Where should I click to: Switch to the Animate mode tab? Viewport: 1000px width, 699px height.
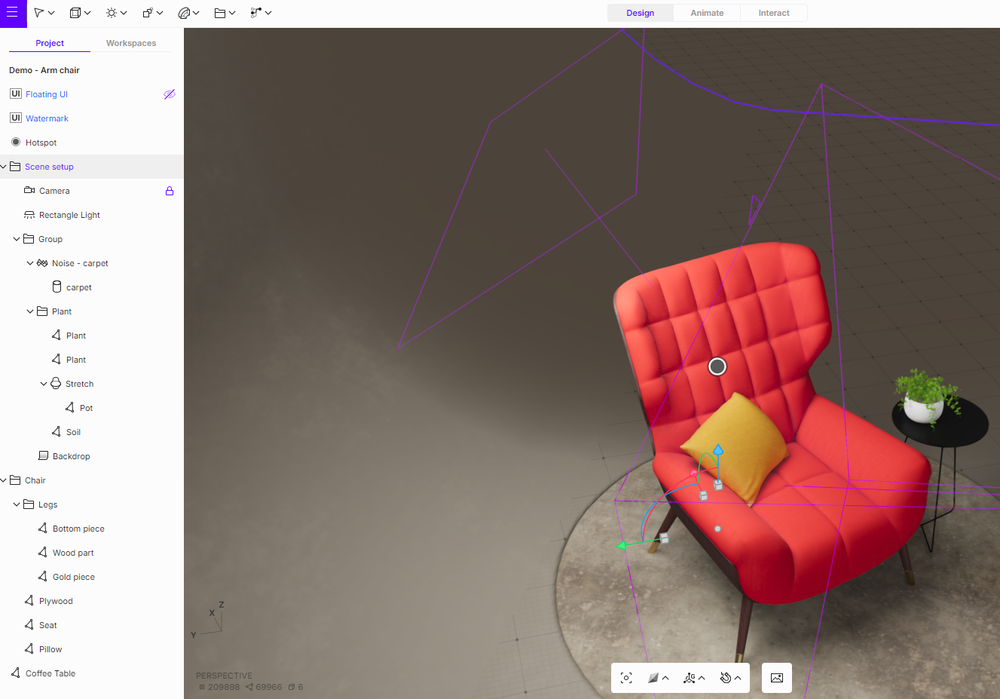[707, 13]
